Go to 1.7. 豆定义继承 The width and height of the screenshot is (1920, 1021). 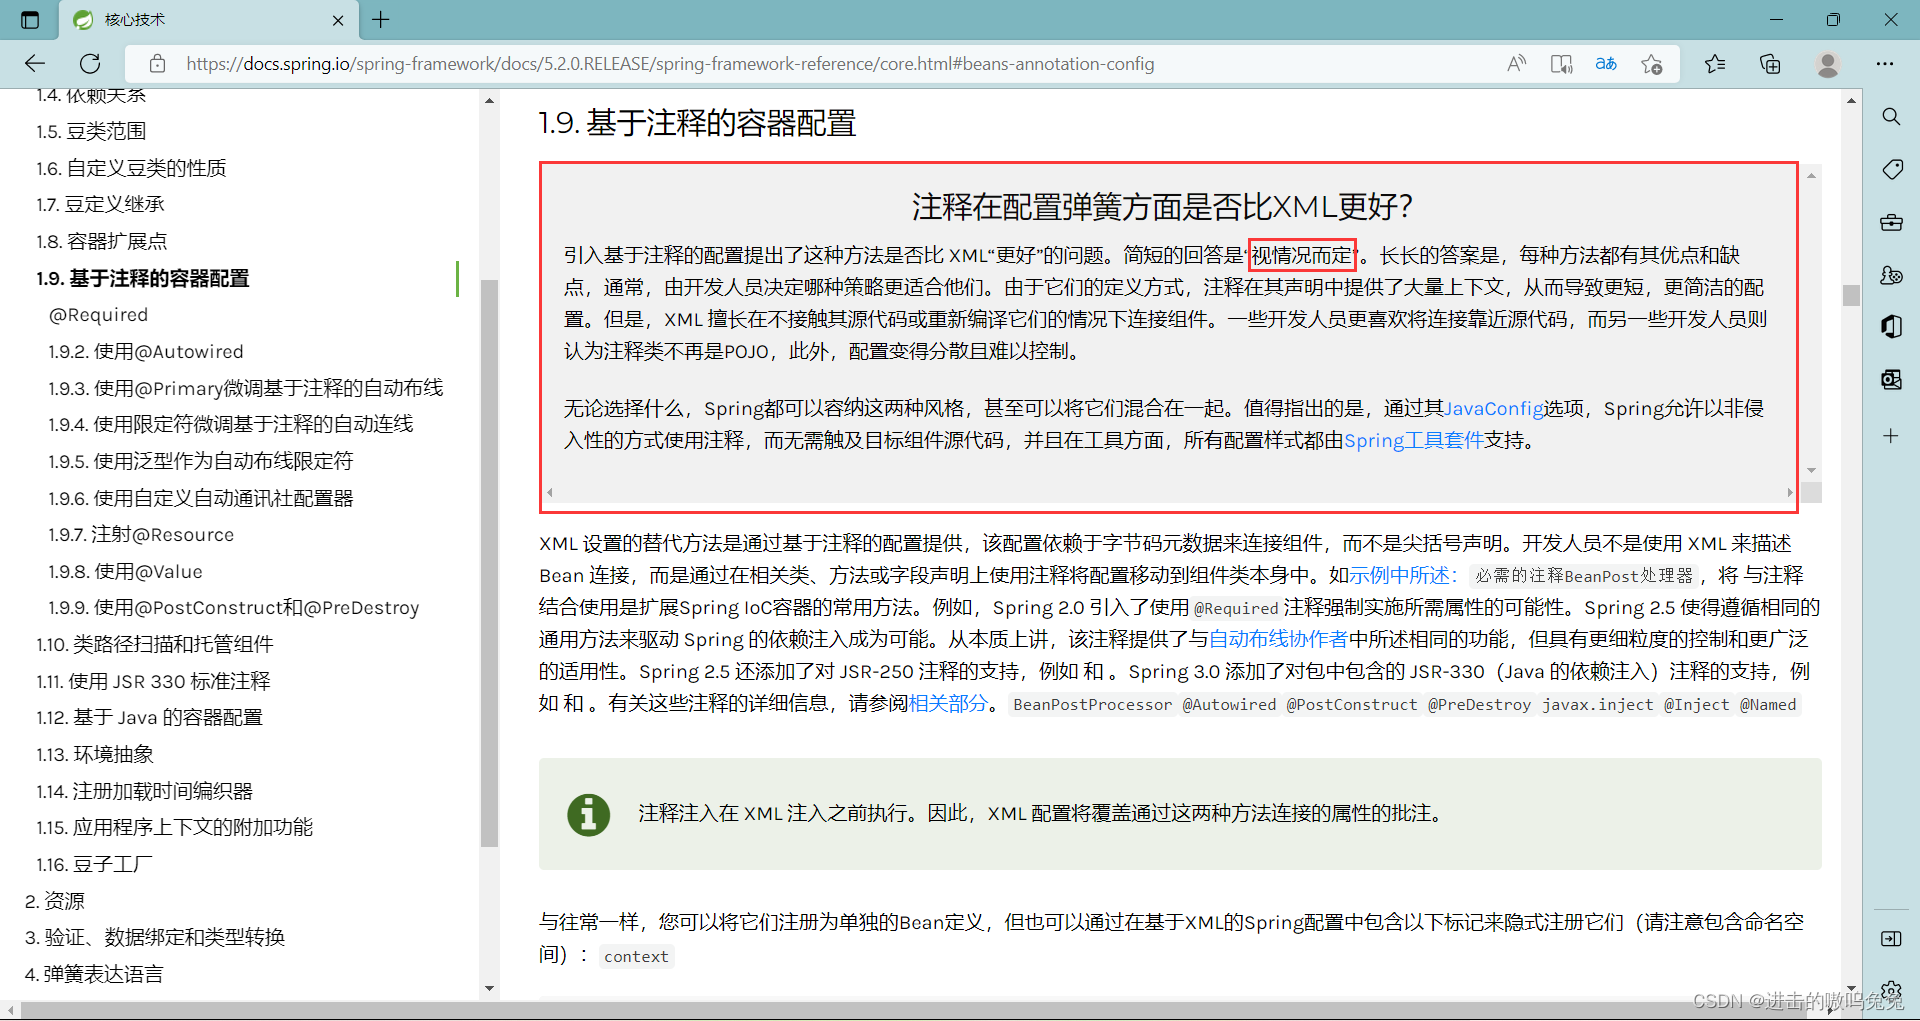click(x=100, y=204)
